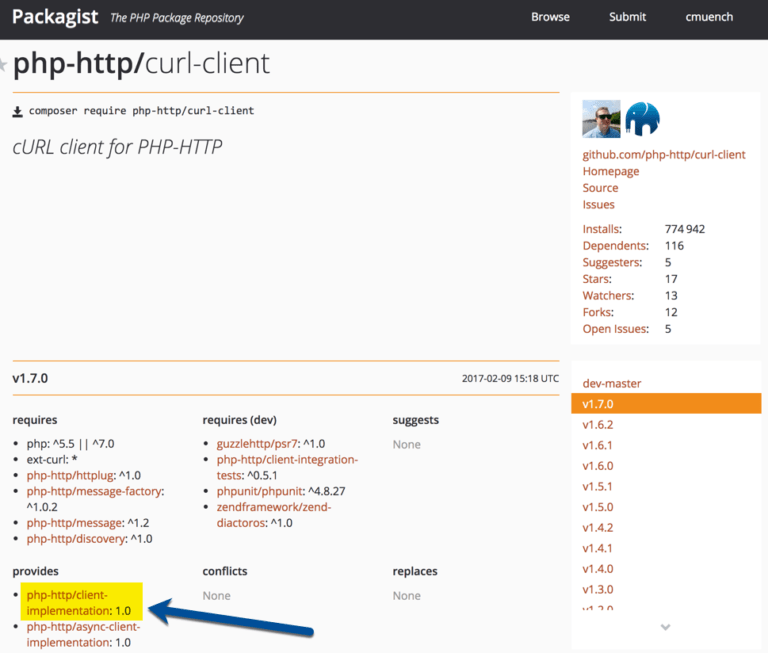Open the Browse menu item
768x653 pixels.
(550, 17)
